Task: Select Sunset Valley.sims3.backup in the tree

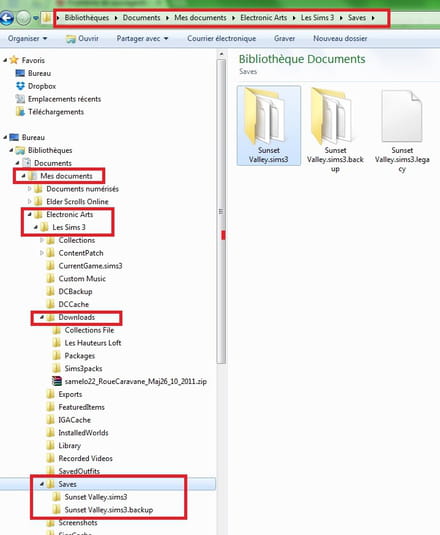Action: [109, 510]
